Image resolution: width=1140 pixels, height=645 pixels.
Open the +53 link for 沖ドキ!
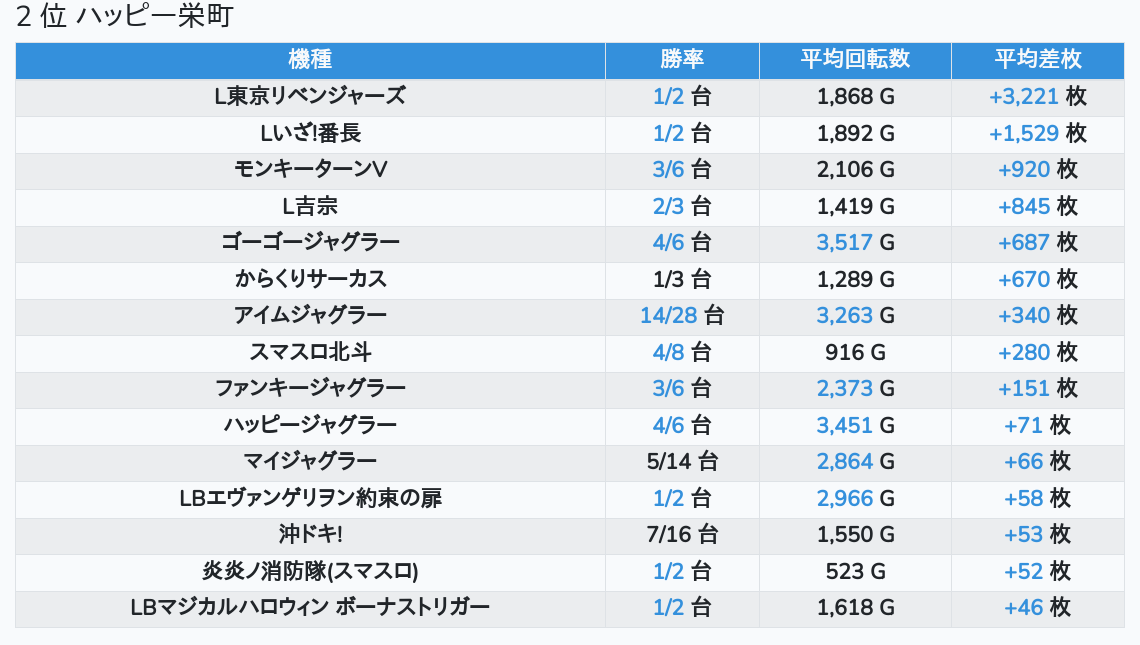tap(1023, 535)
